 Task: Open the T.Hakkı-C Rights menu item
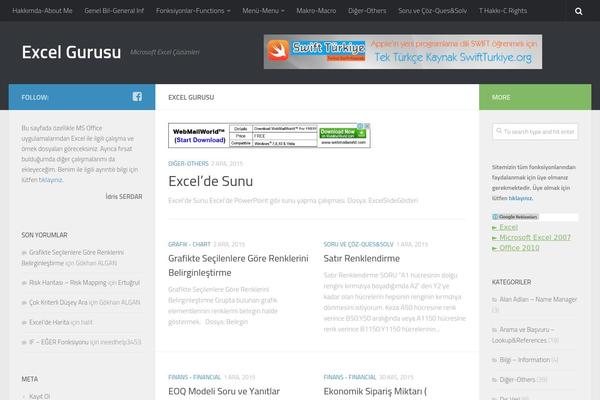coord(503,11)
